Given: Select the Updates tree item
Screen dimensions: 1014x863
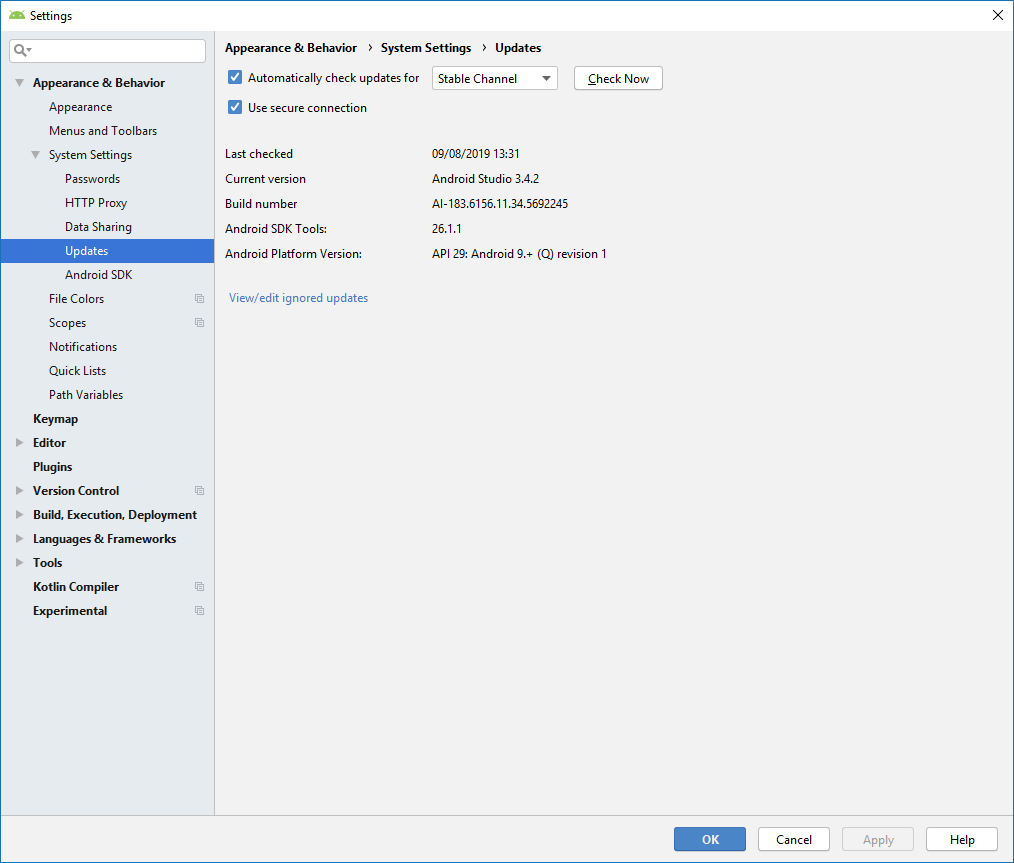Looking at the screenshot, I should coord(107,251).
